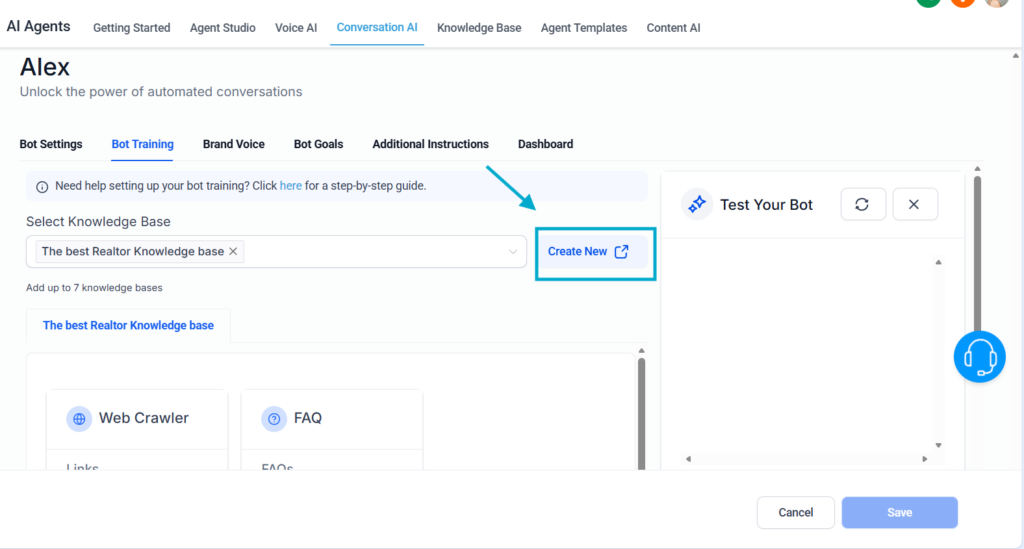
Task: Navigate to Voice AI in top menu
Action: click(296, 28)
